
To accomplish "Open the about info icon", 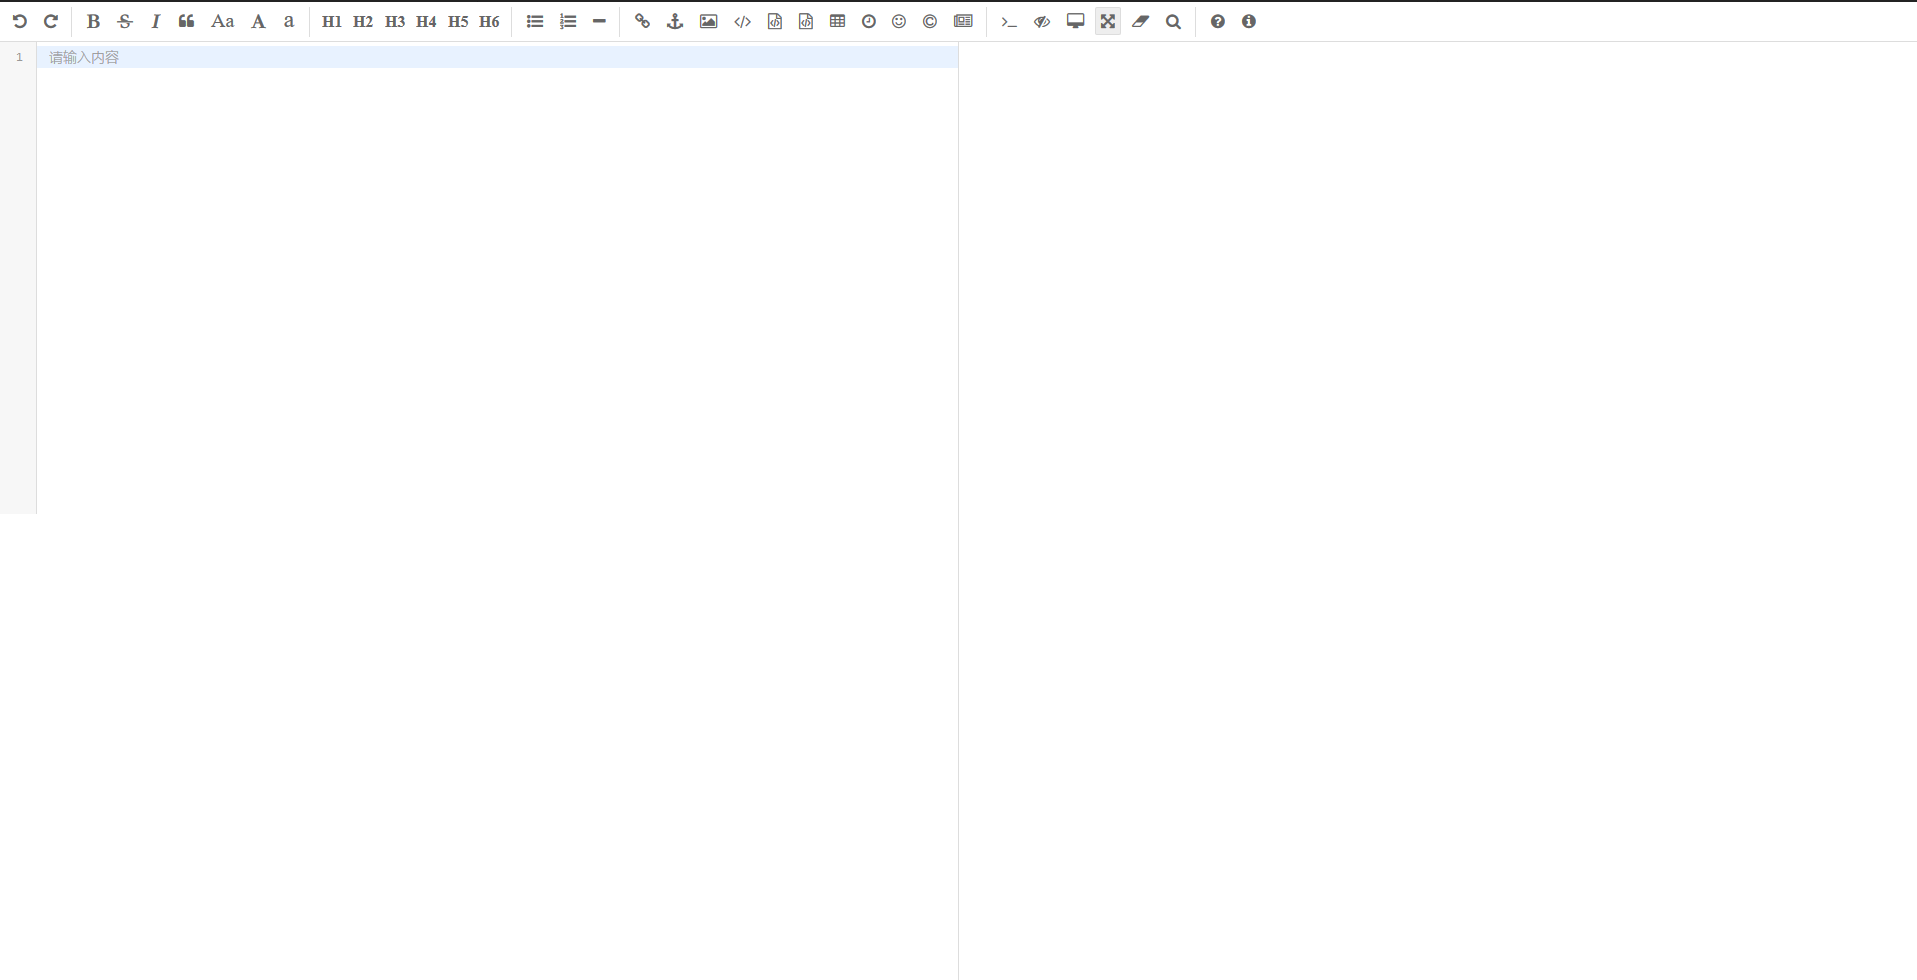I will (x=1249, y=21).
